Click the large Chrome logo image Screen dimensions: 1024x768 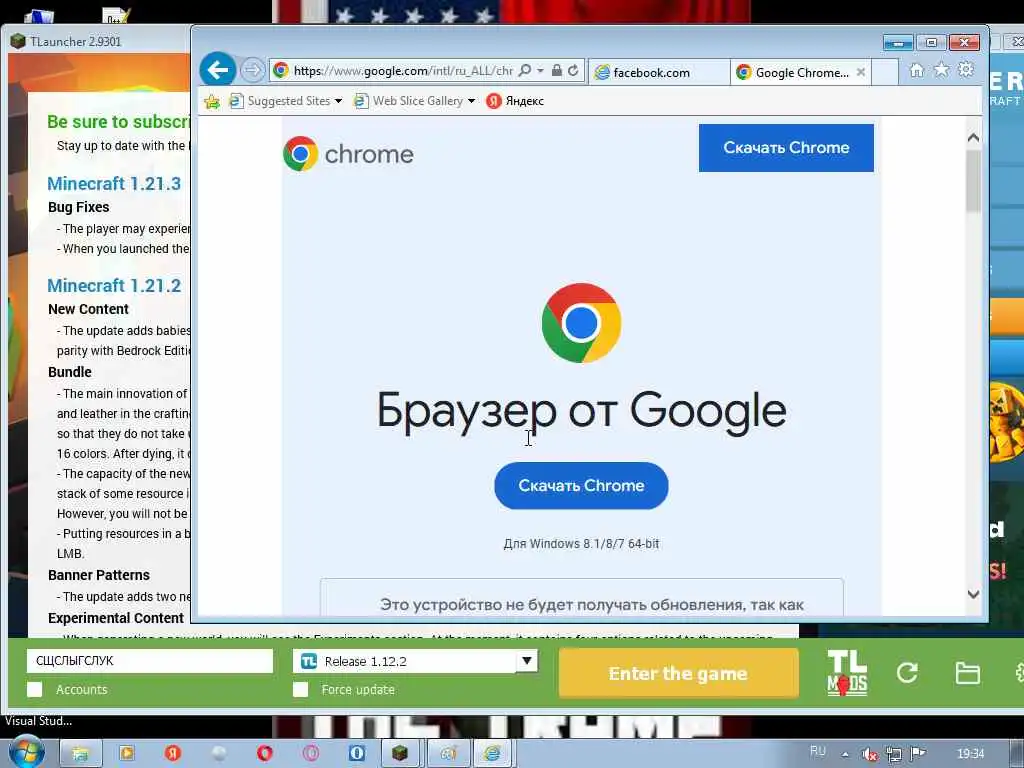coord(581,323)
